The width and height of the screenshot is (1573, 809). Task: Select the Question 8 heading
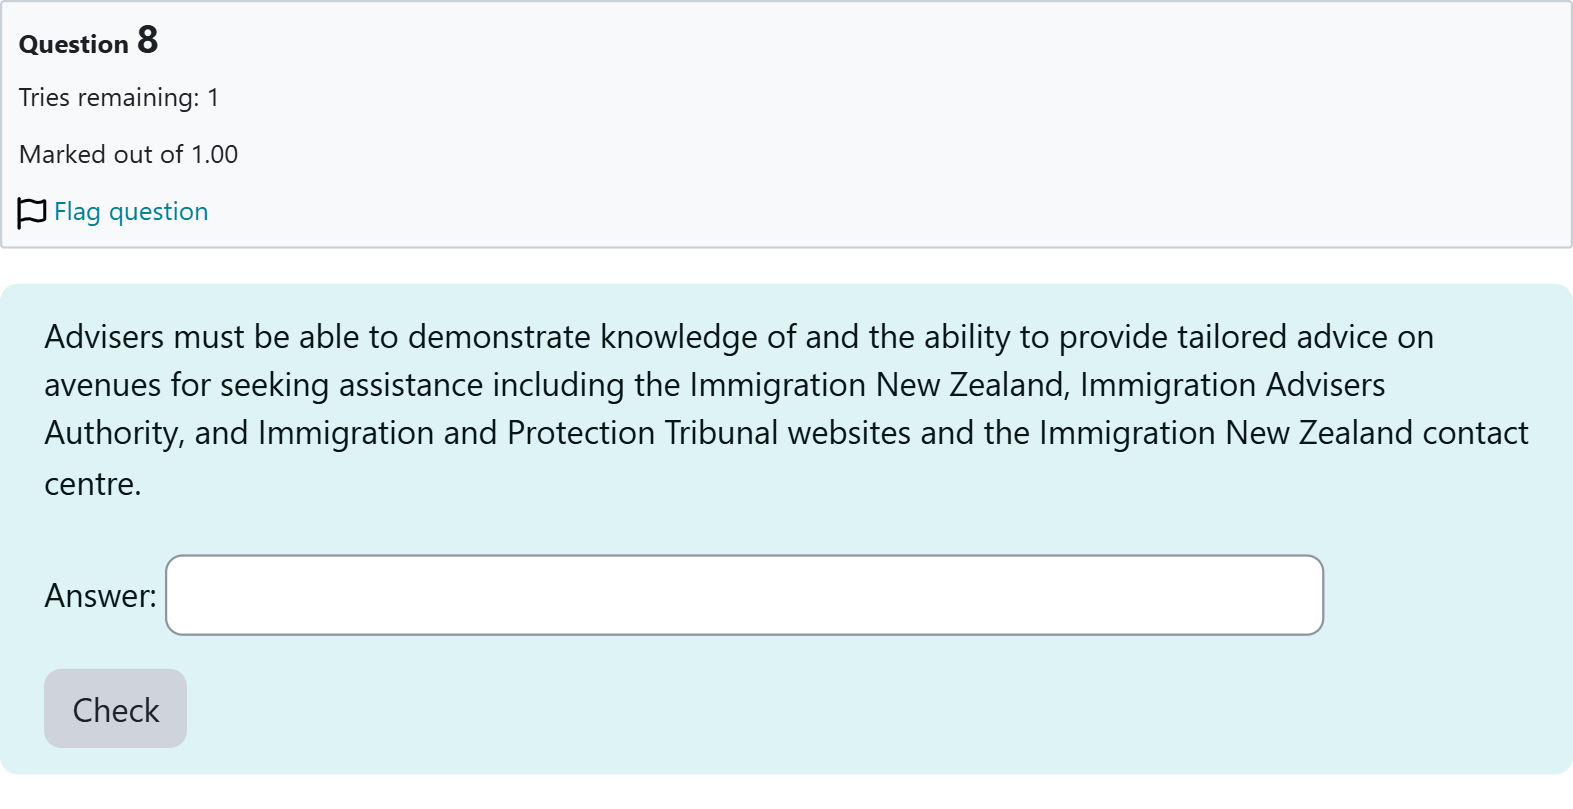click(89, 41)
